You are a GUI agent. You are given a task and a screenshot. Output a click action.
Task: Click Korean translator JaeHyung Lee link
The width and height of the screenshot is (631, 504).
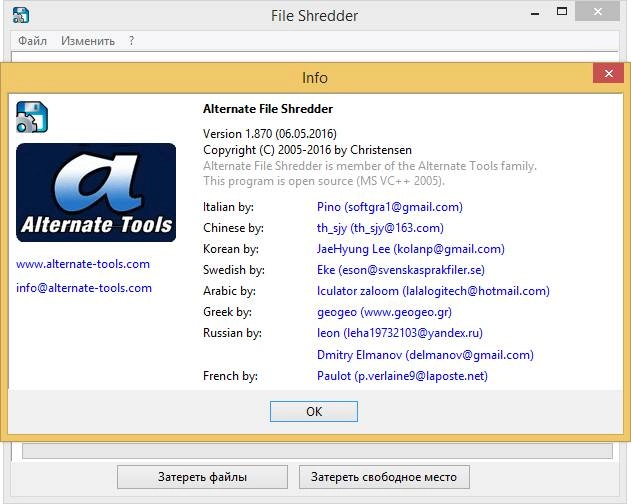pyautogui.click(x=410, y=249)
